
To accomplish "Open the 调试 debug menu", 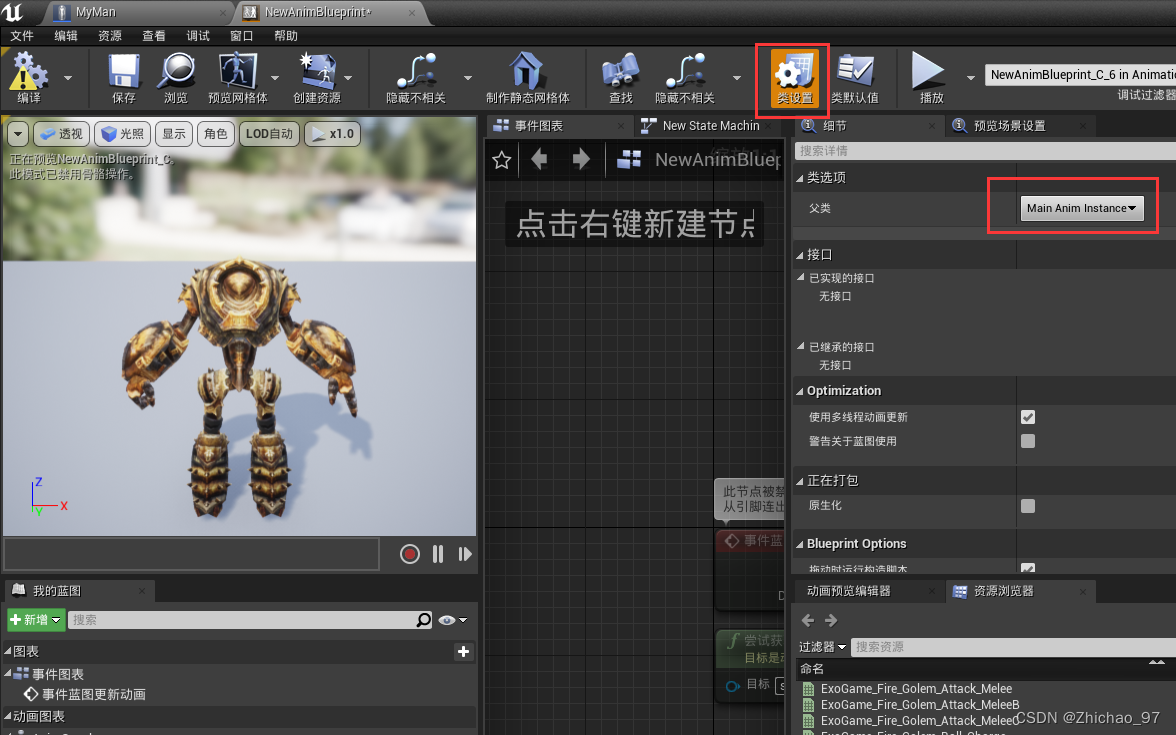I will coord(198,36).
